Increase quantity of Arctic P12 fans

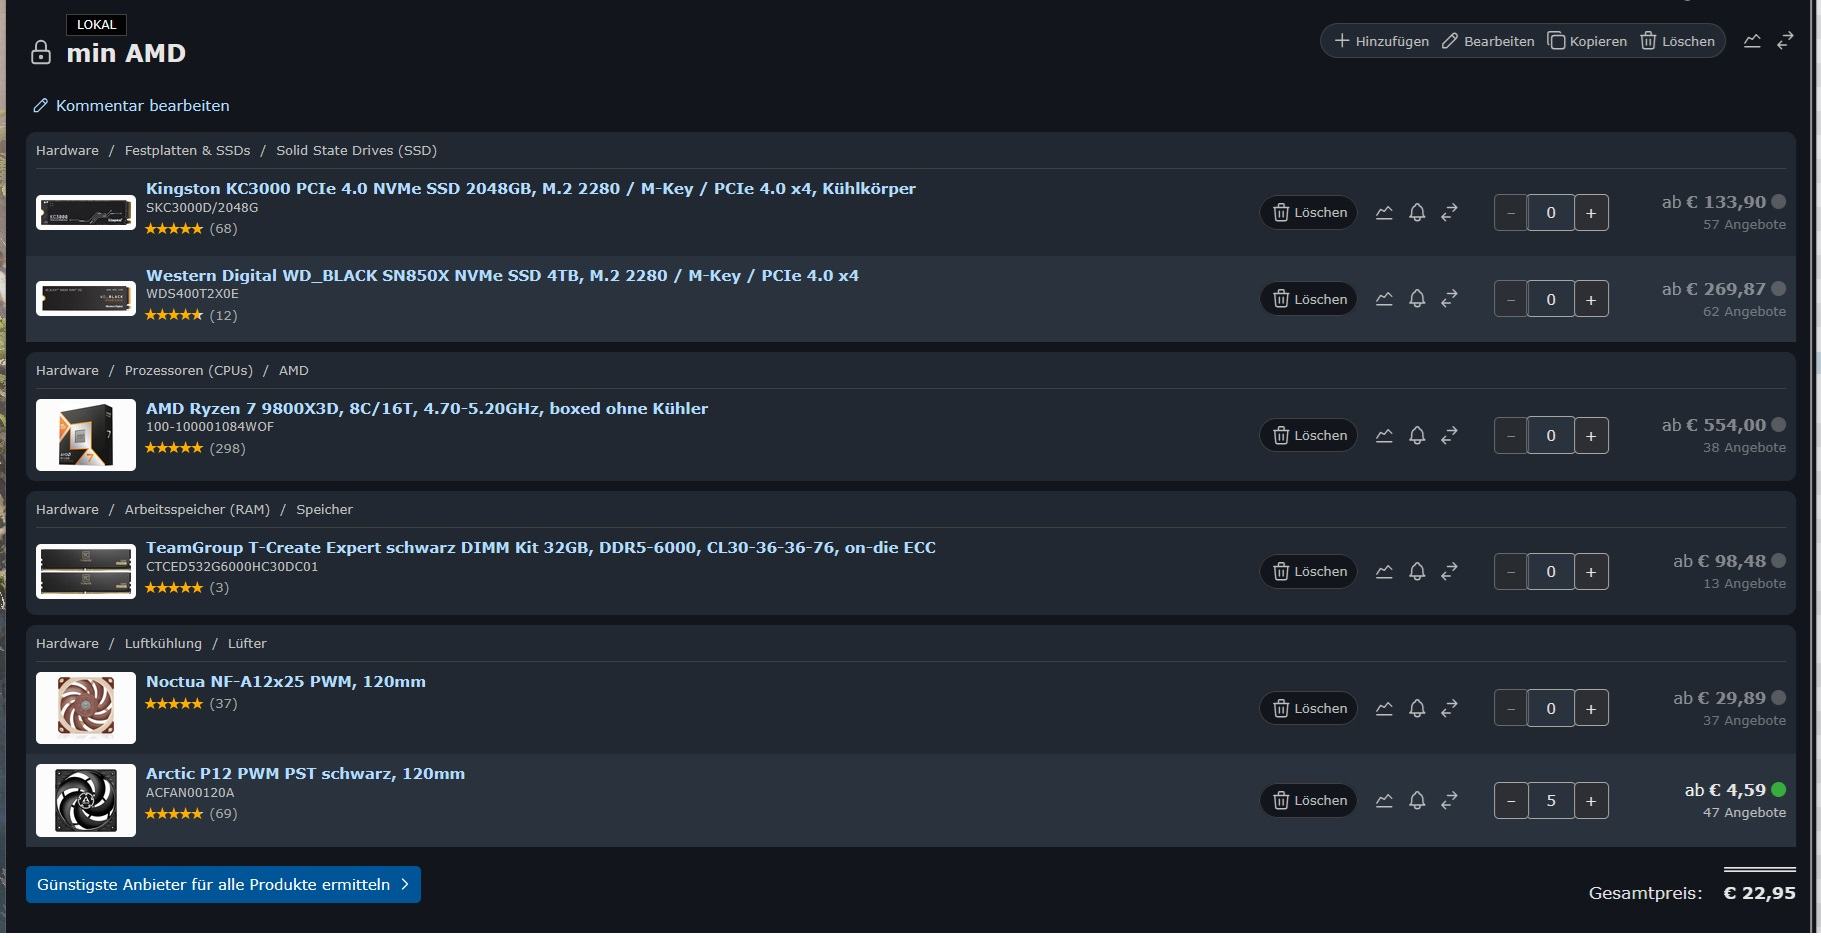[x=1591, y=800]
